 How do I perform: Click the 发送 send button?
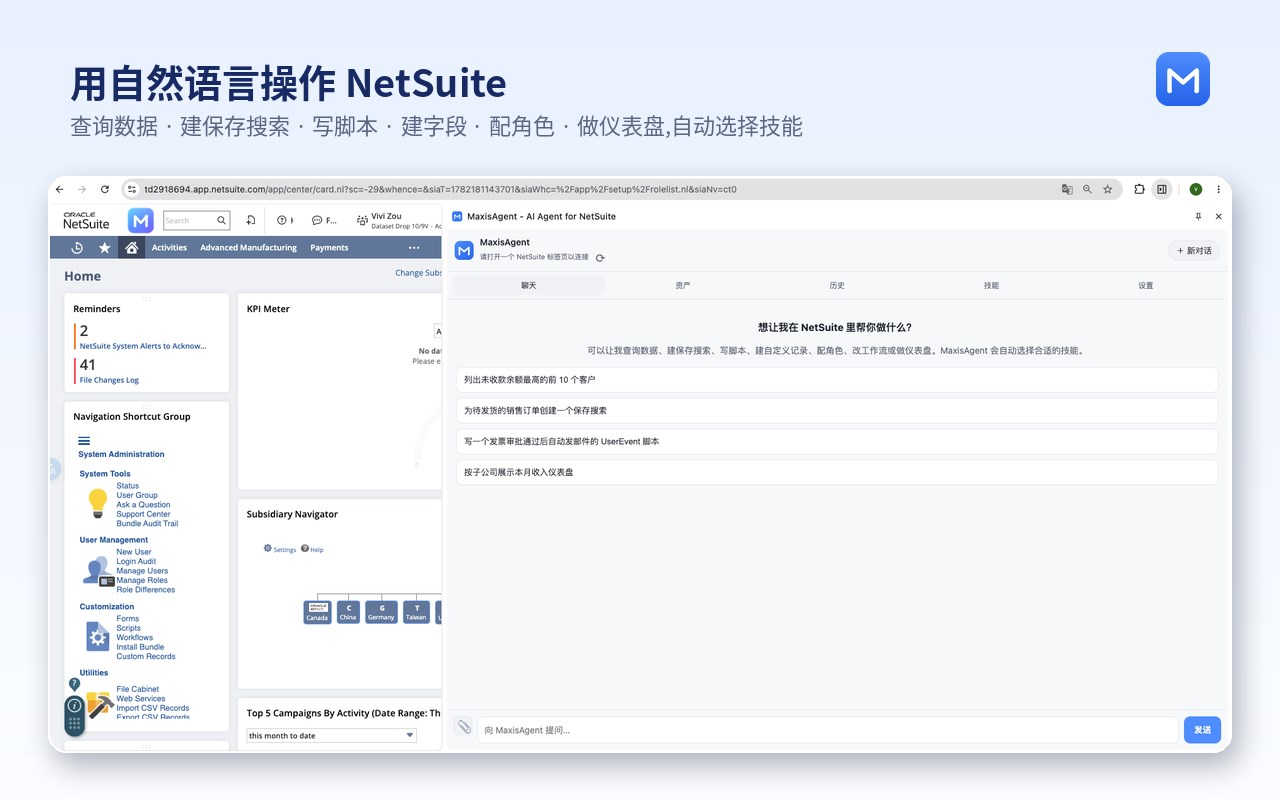[1202, 730]
